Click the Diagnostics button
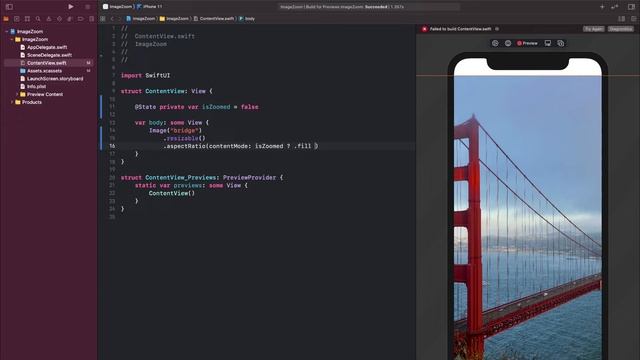The image size is (640, 360). click(x=621, y=29)
